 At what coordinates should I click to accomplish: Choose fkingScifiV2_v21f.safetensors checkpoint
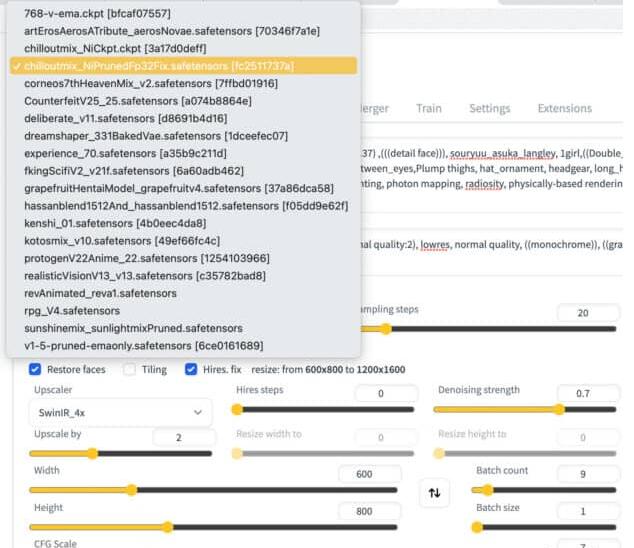pos(184,171)
